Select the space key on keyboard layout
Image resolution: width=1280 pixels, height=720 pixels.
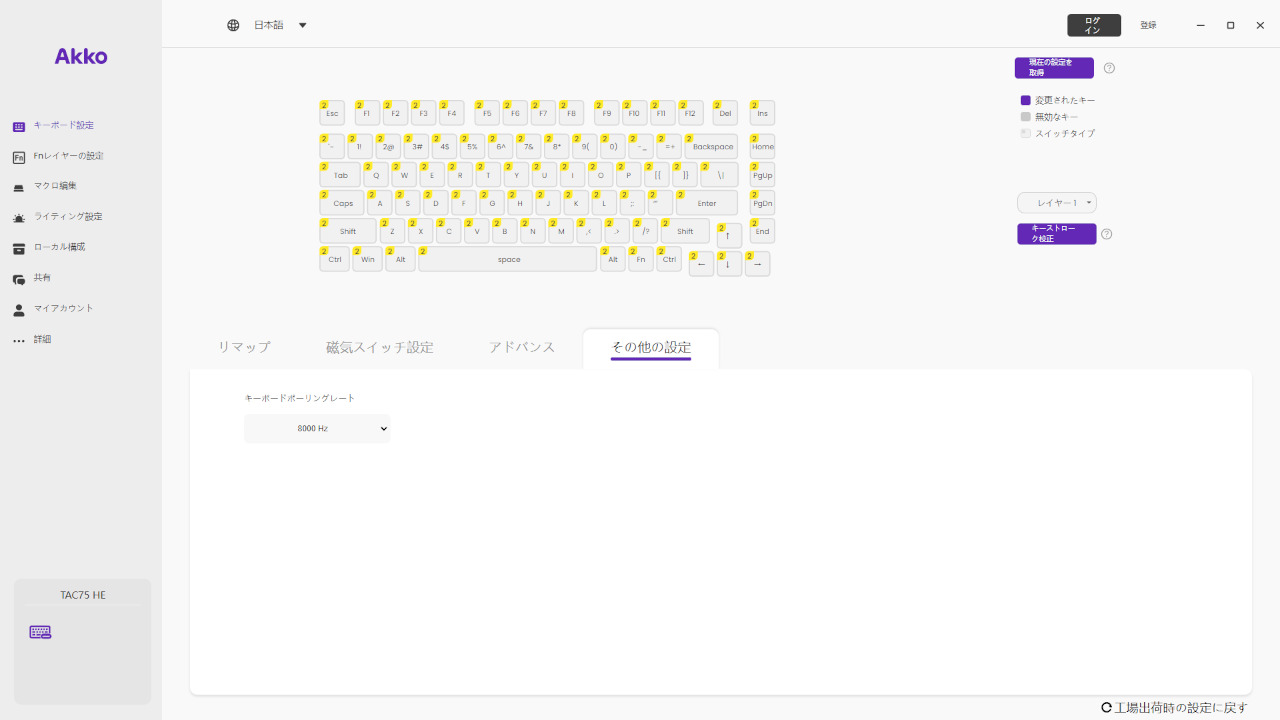(x=508, y=260)
